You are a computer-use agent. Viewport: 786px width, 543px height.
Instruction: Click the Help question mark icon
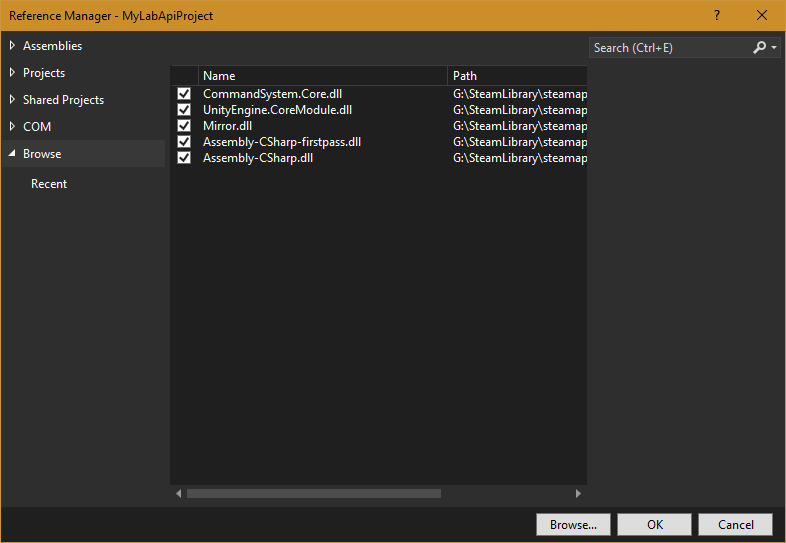(717, 16)
